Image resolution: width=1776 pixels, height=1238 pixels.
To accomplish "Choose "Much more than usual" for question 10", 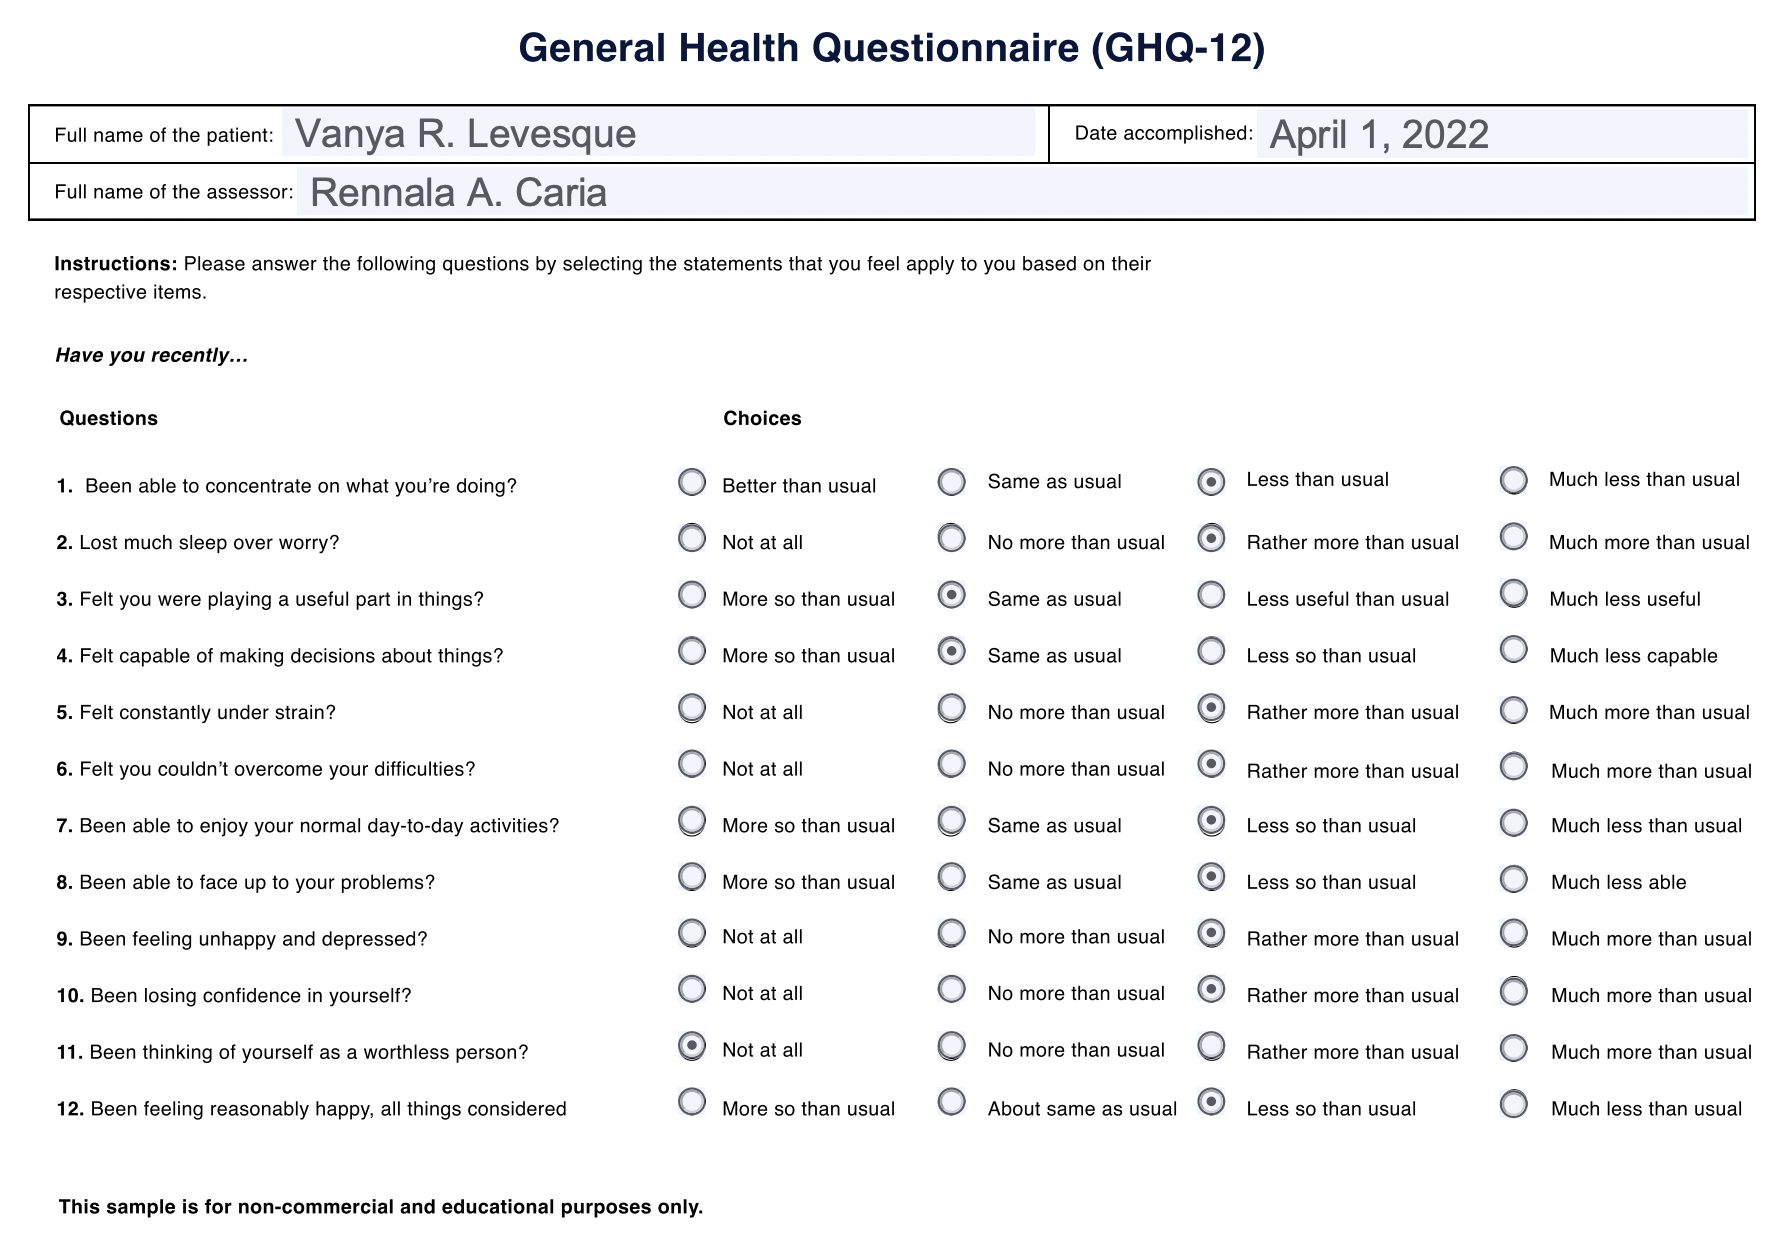I will click(1513, 991).
